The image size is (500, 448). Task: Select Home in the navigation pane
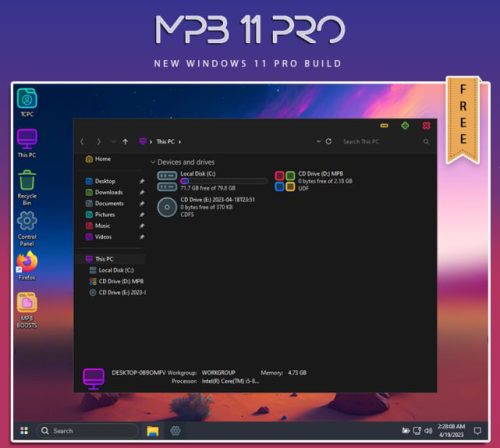[x=98, y=159]
